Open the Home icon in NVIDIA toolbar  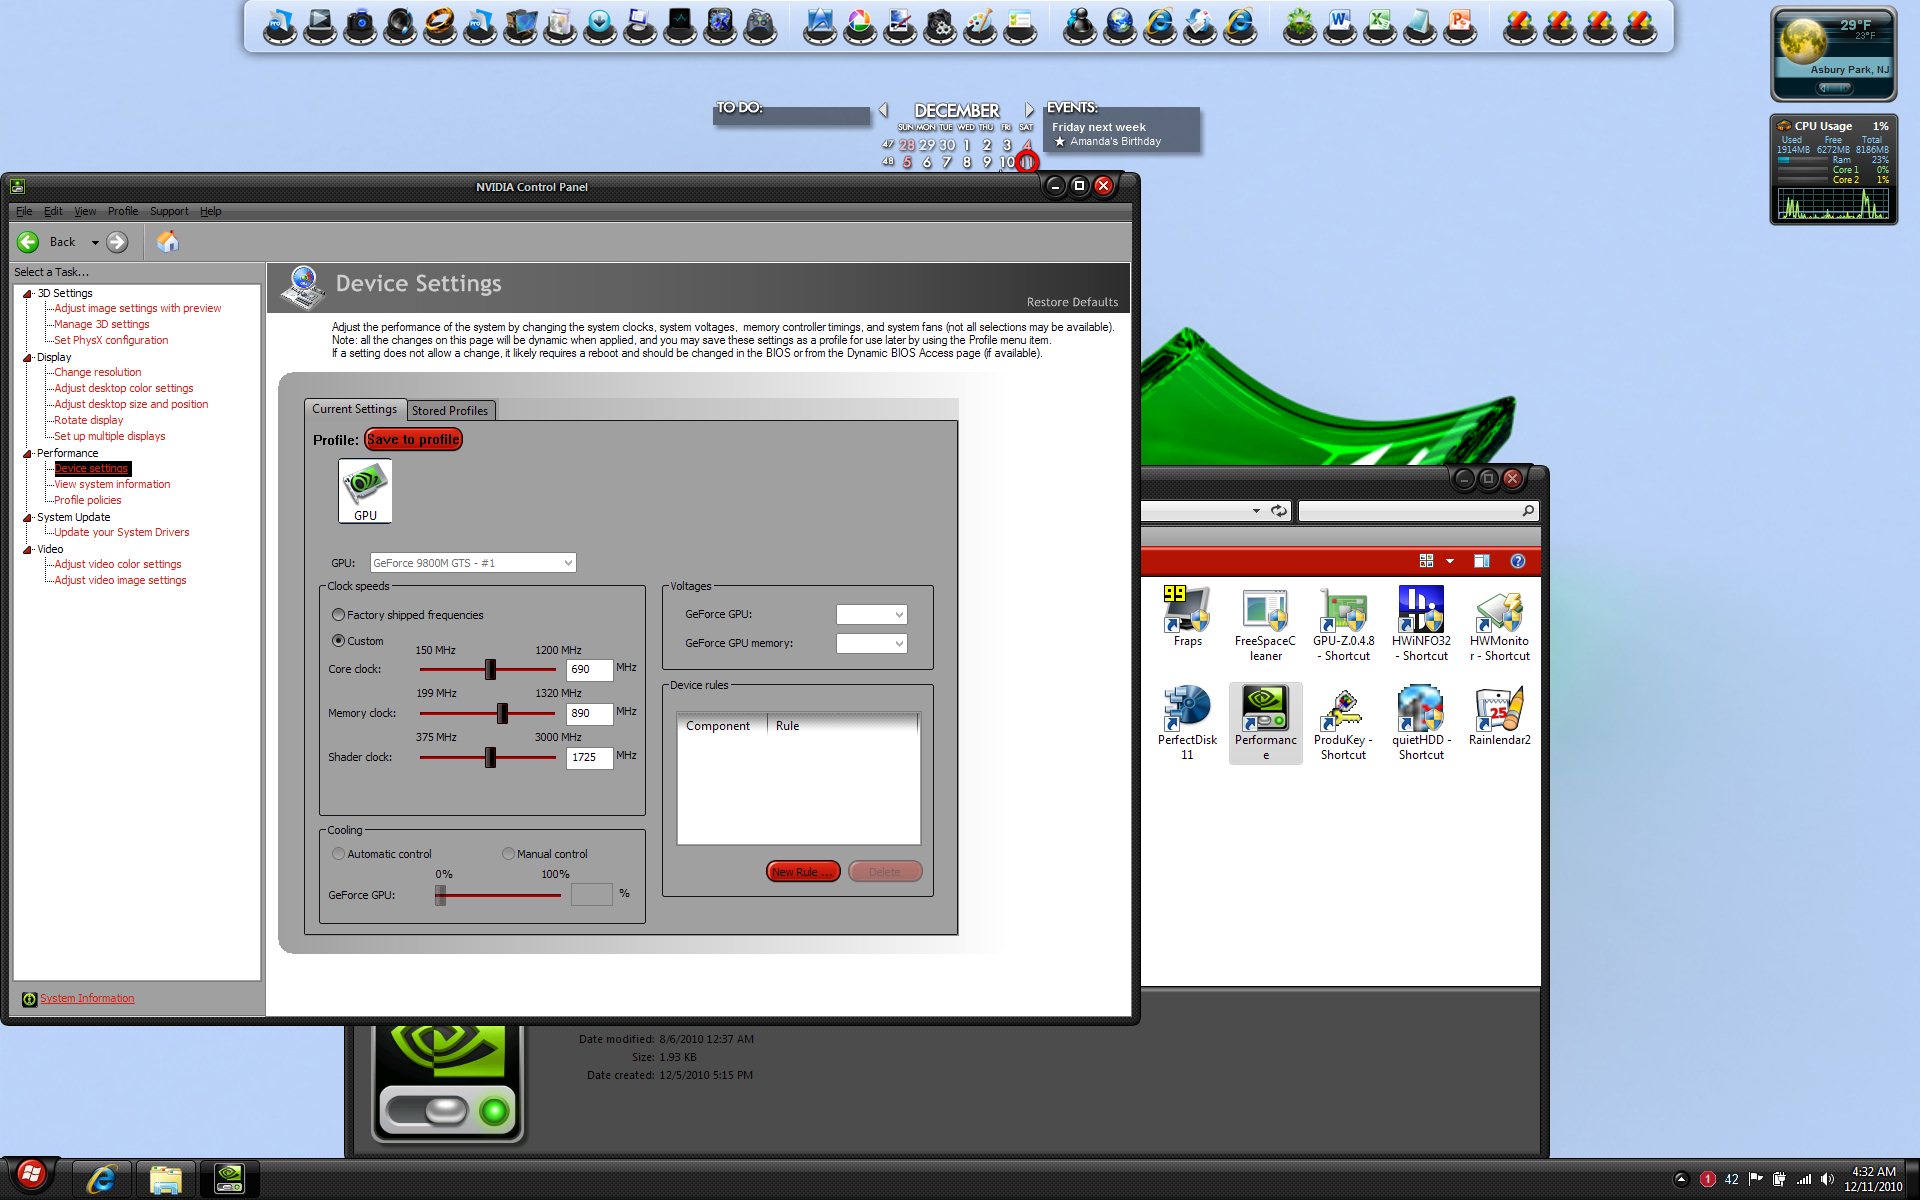pos(168,242)
